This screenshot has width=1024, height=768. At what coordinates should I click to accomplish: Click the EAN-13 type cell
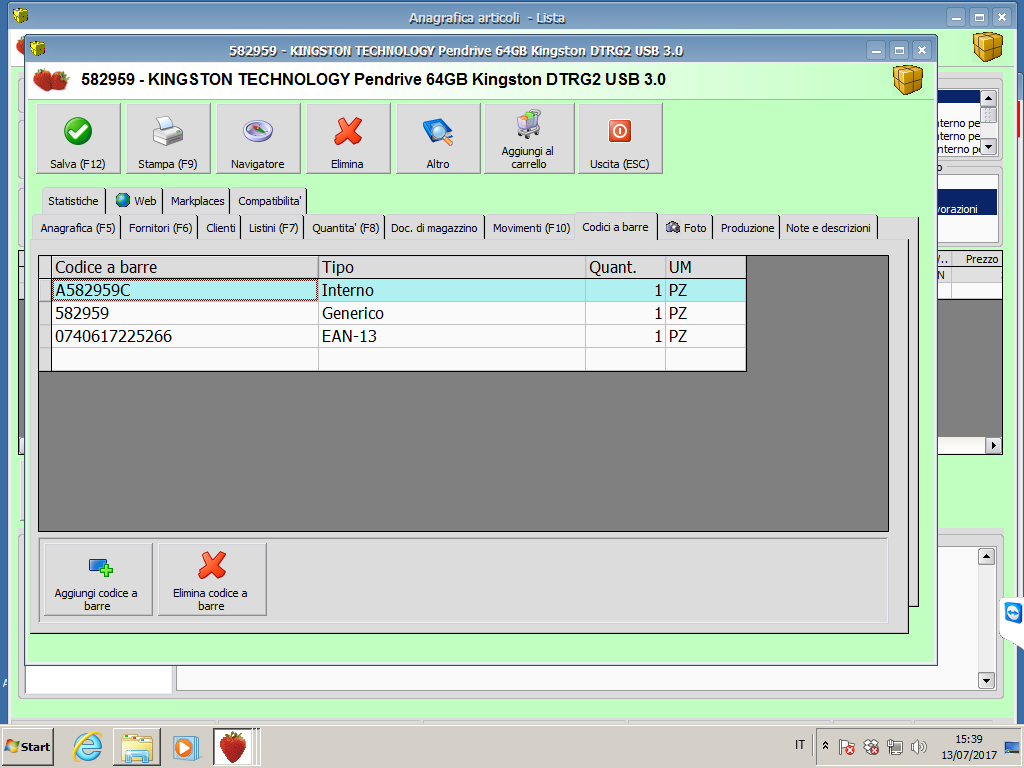pyautogui.click(x=452, y=336)
